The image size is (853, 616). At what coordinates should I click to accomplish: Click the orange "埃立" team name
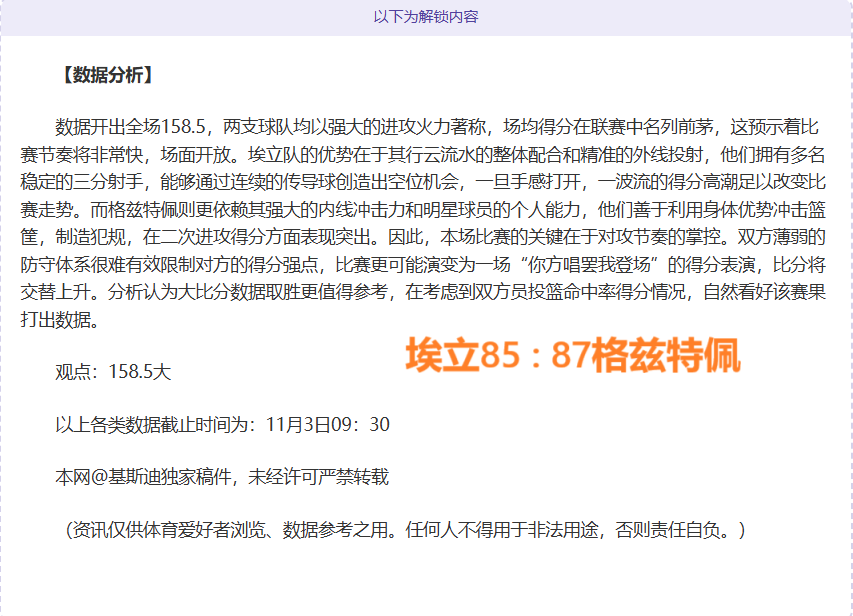(x=442, y=355)
